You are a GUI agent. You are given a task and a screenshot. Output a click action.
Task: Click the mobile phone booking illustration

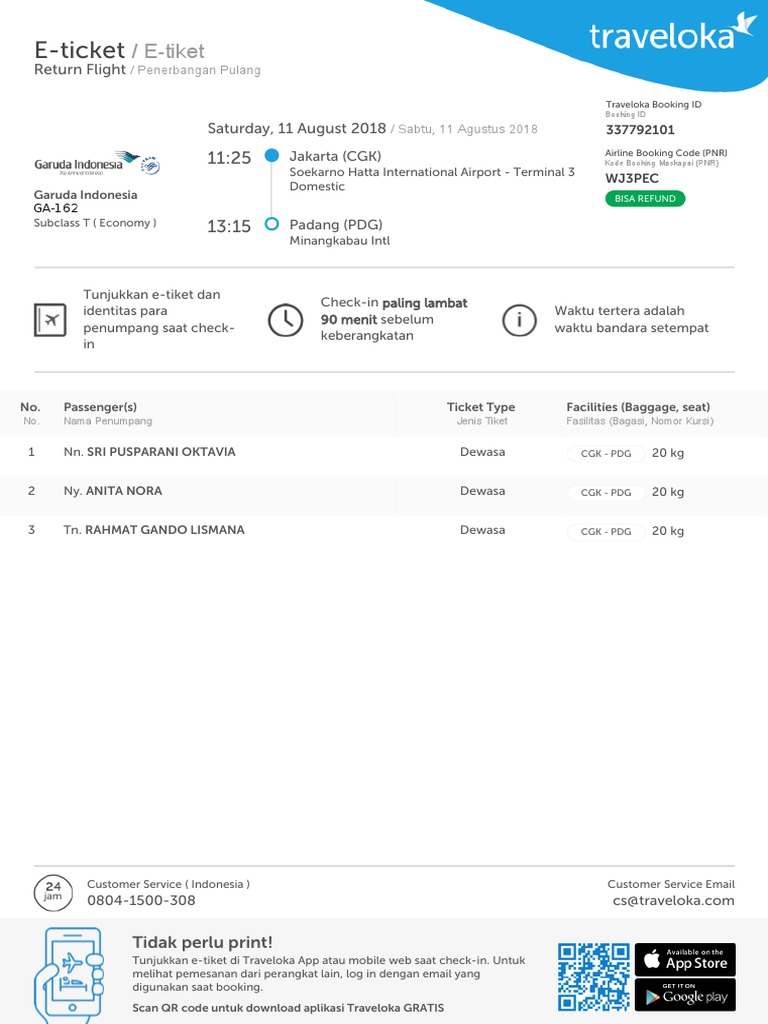coord(68,971)
